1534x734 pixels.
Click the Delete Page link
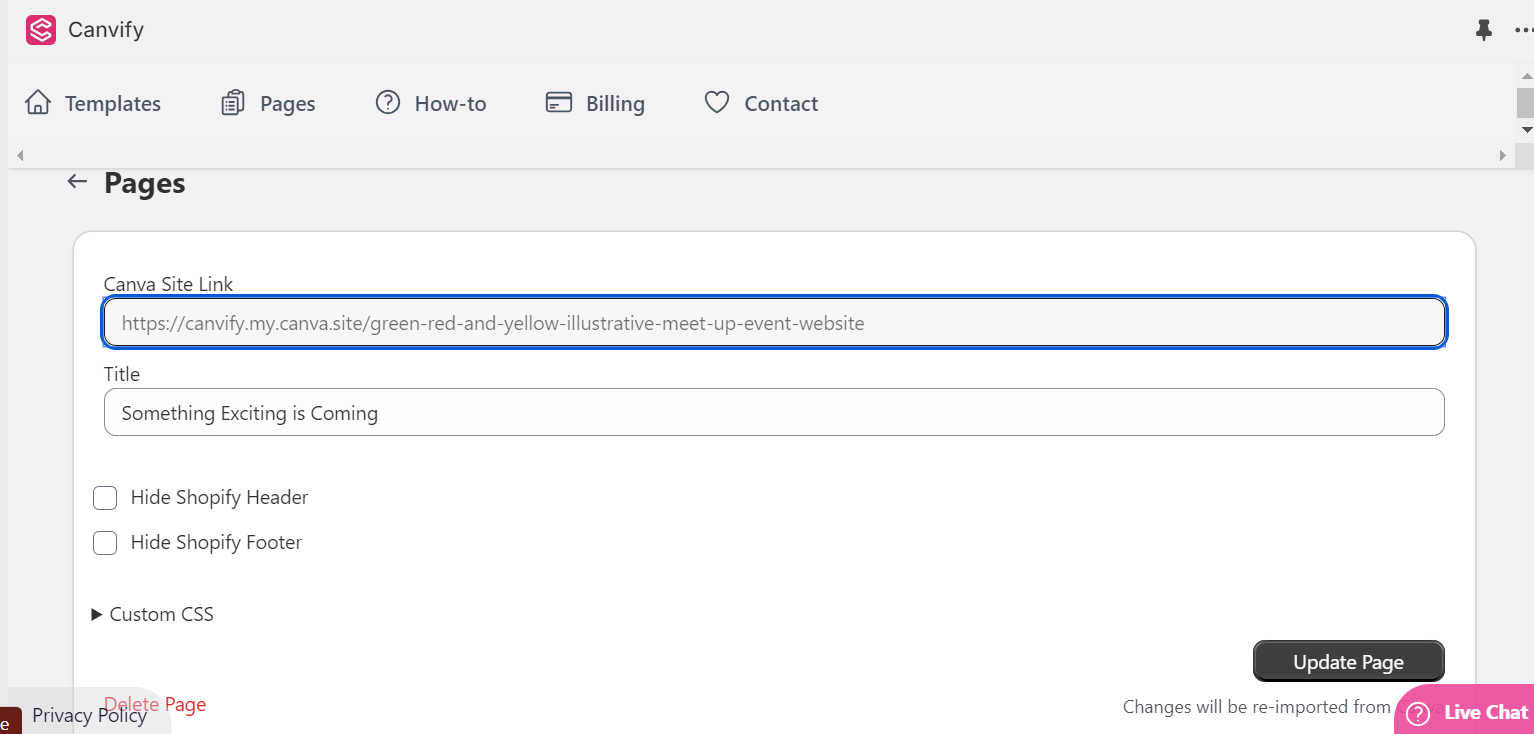tap(155, 704)
